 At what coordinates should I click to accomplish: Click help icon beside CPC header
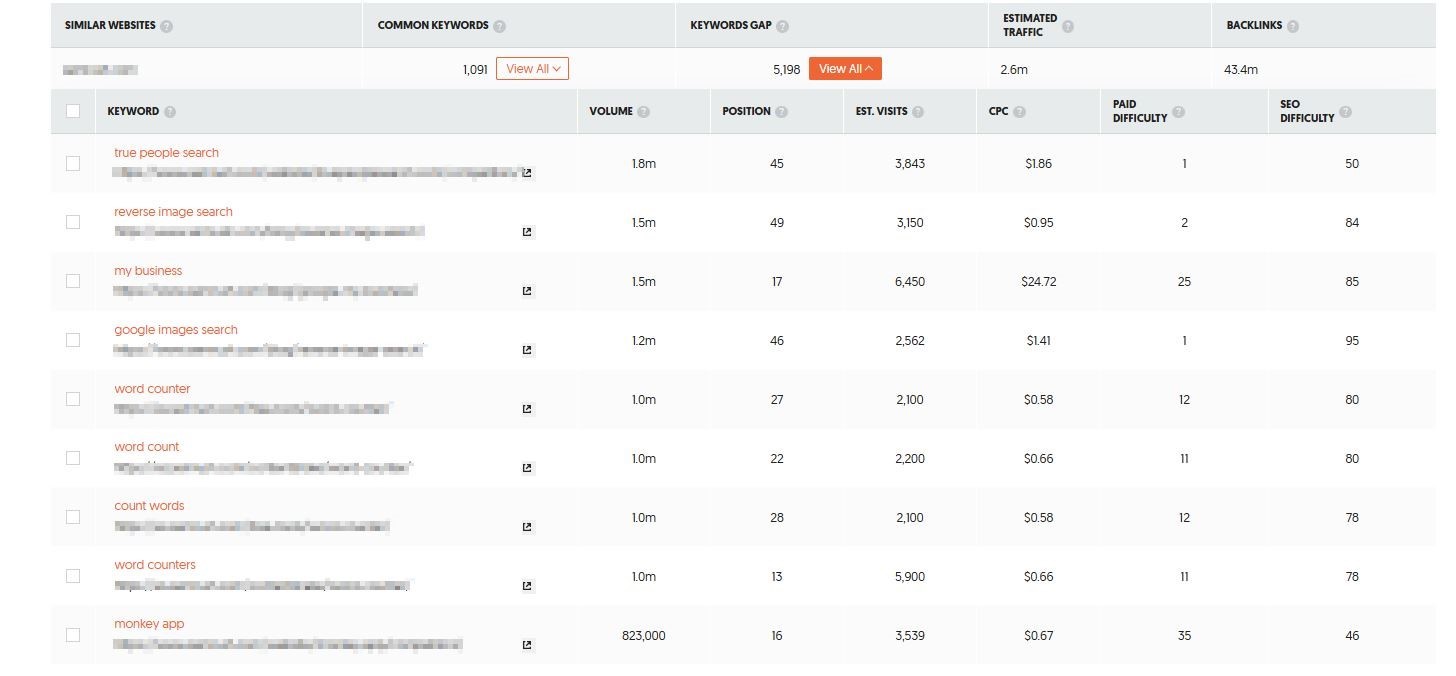[x=1020, y=112]
